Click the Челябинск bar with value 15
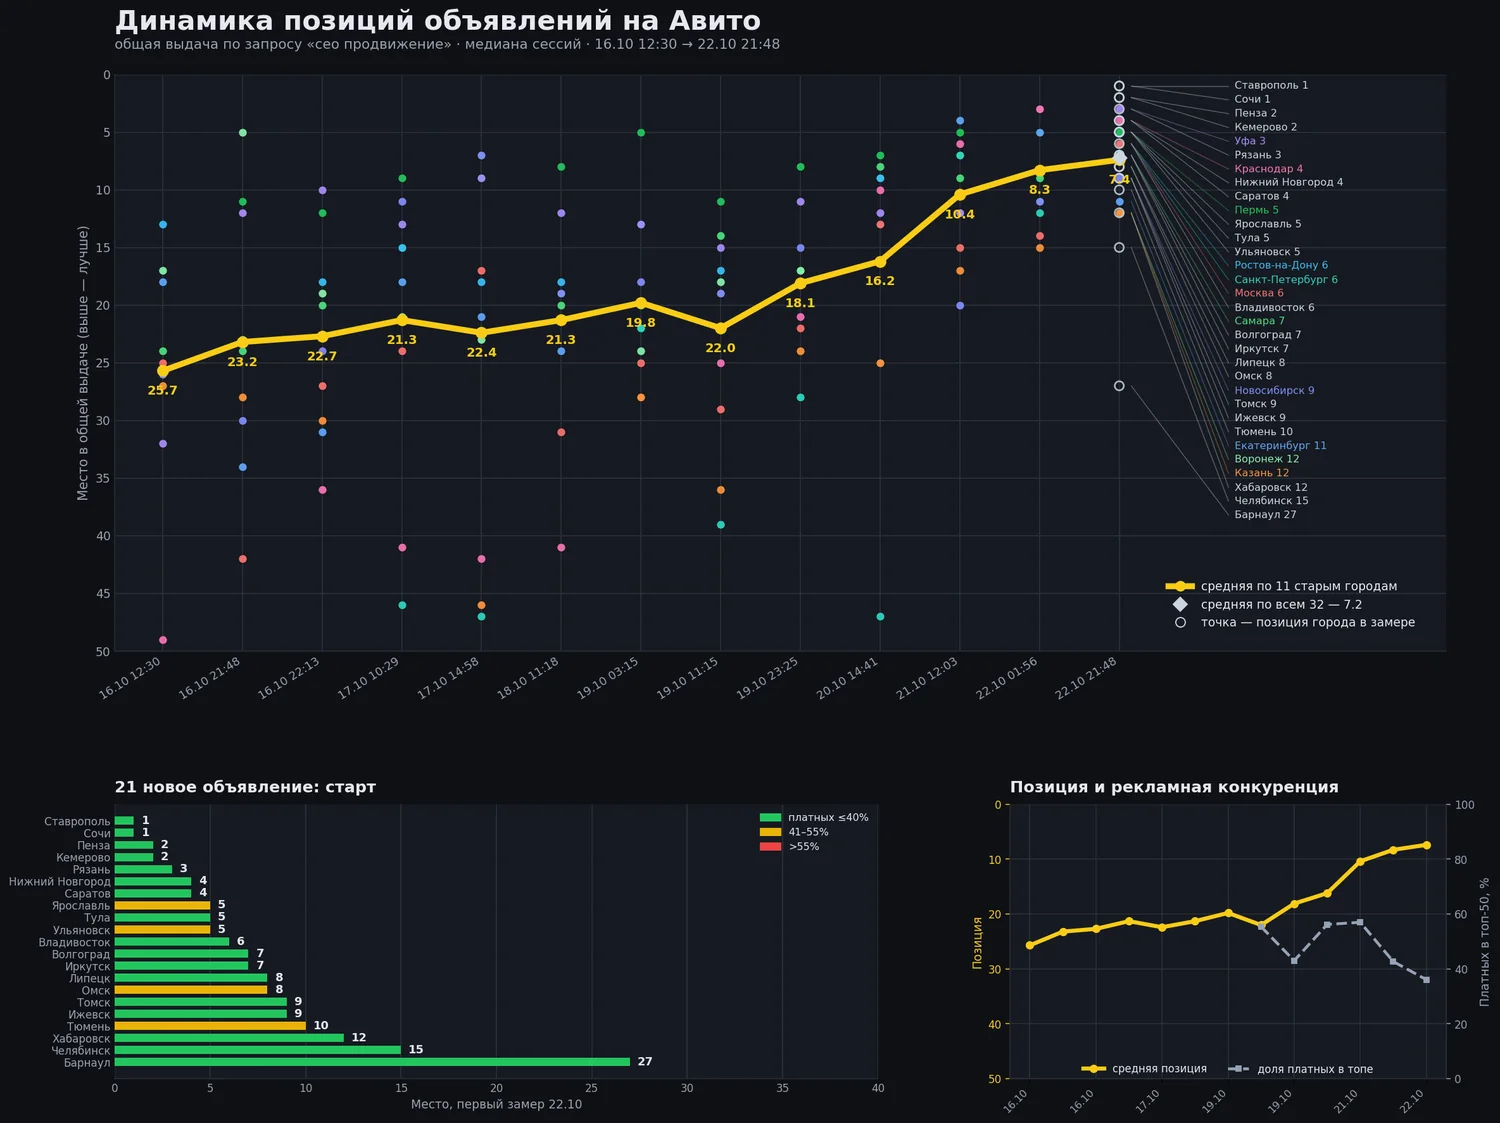This screenshot has height=1123, width=1500. [x=258, y=1050]
